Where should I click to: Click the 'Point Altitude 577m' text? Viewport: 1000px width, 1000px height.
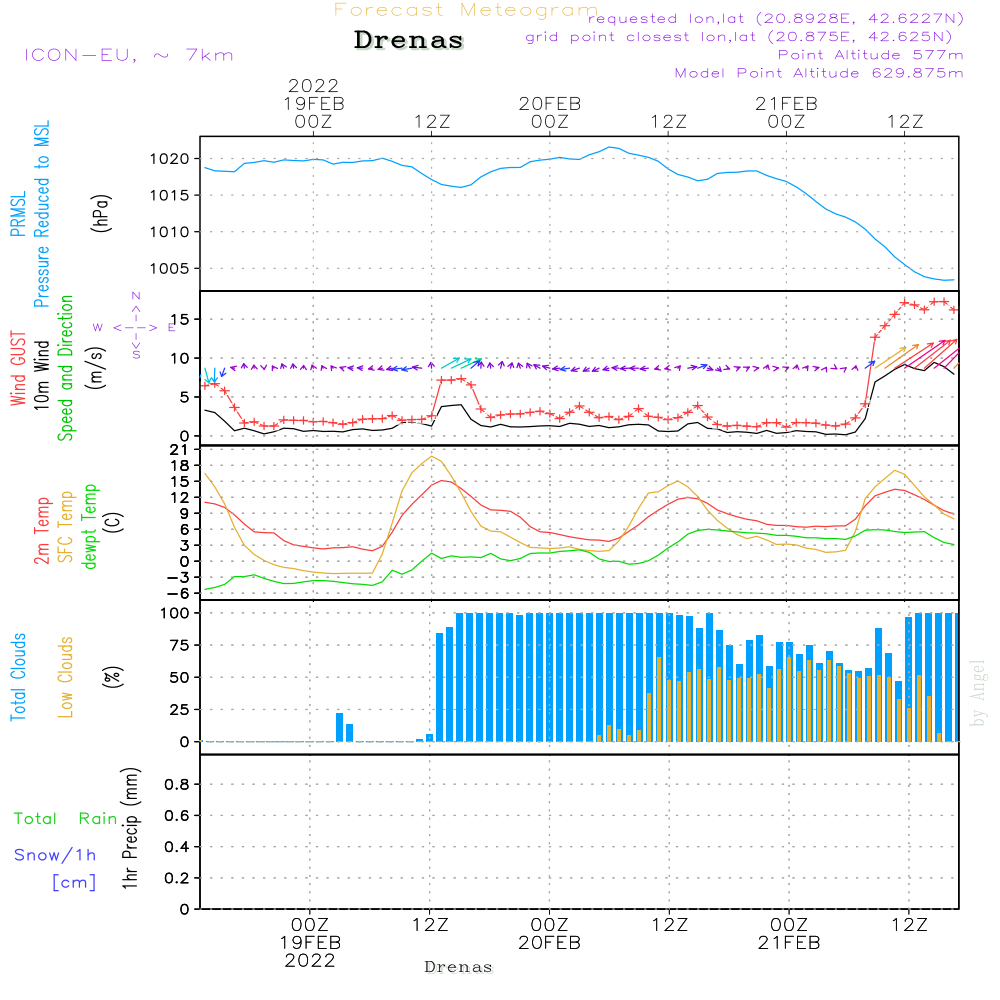[x=871, y=55]
